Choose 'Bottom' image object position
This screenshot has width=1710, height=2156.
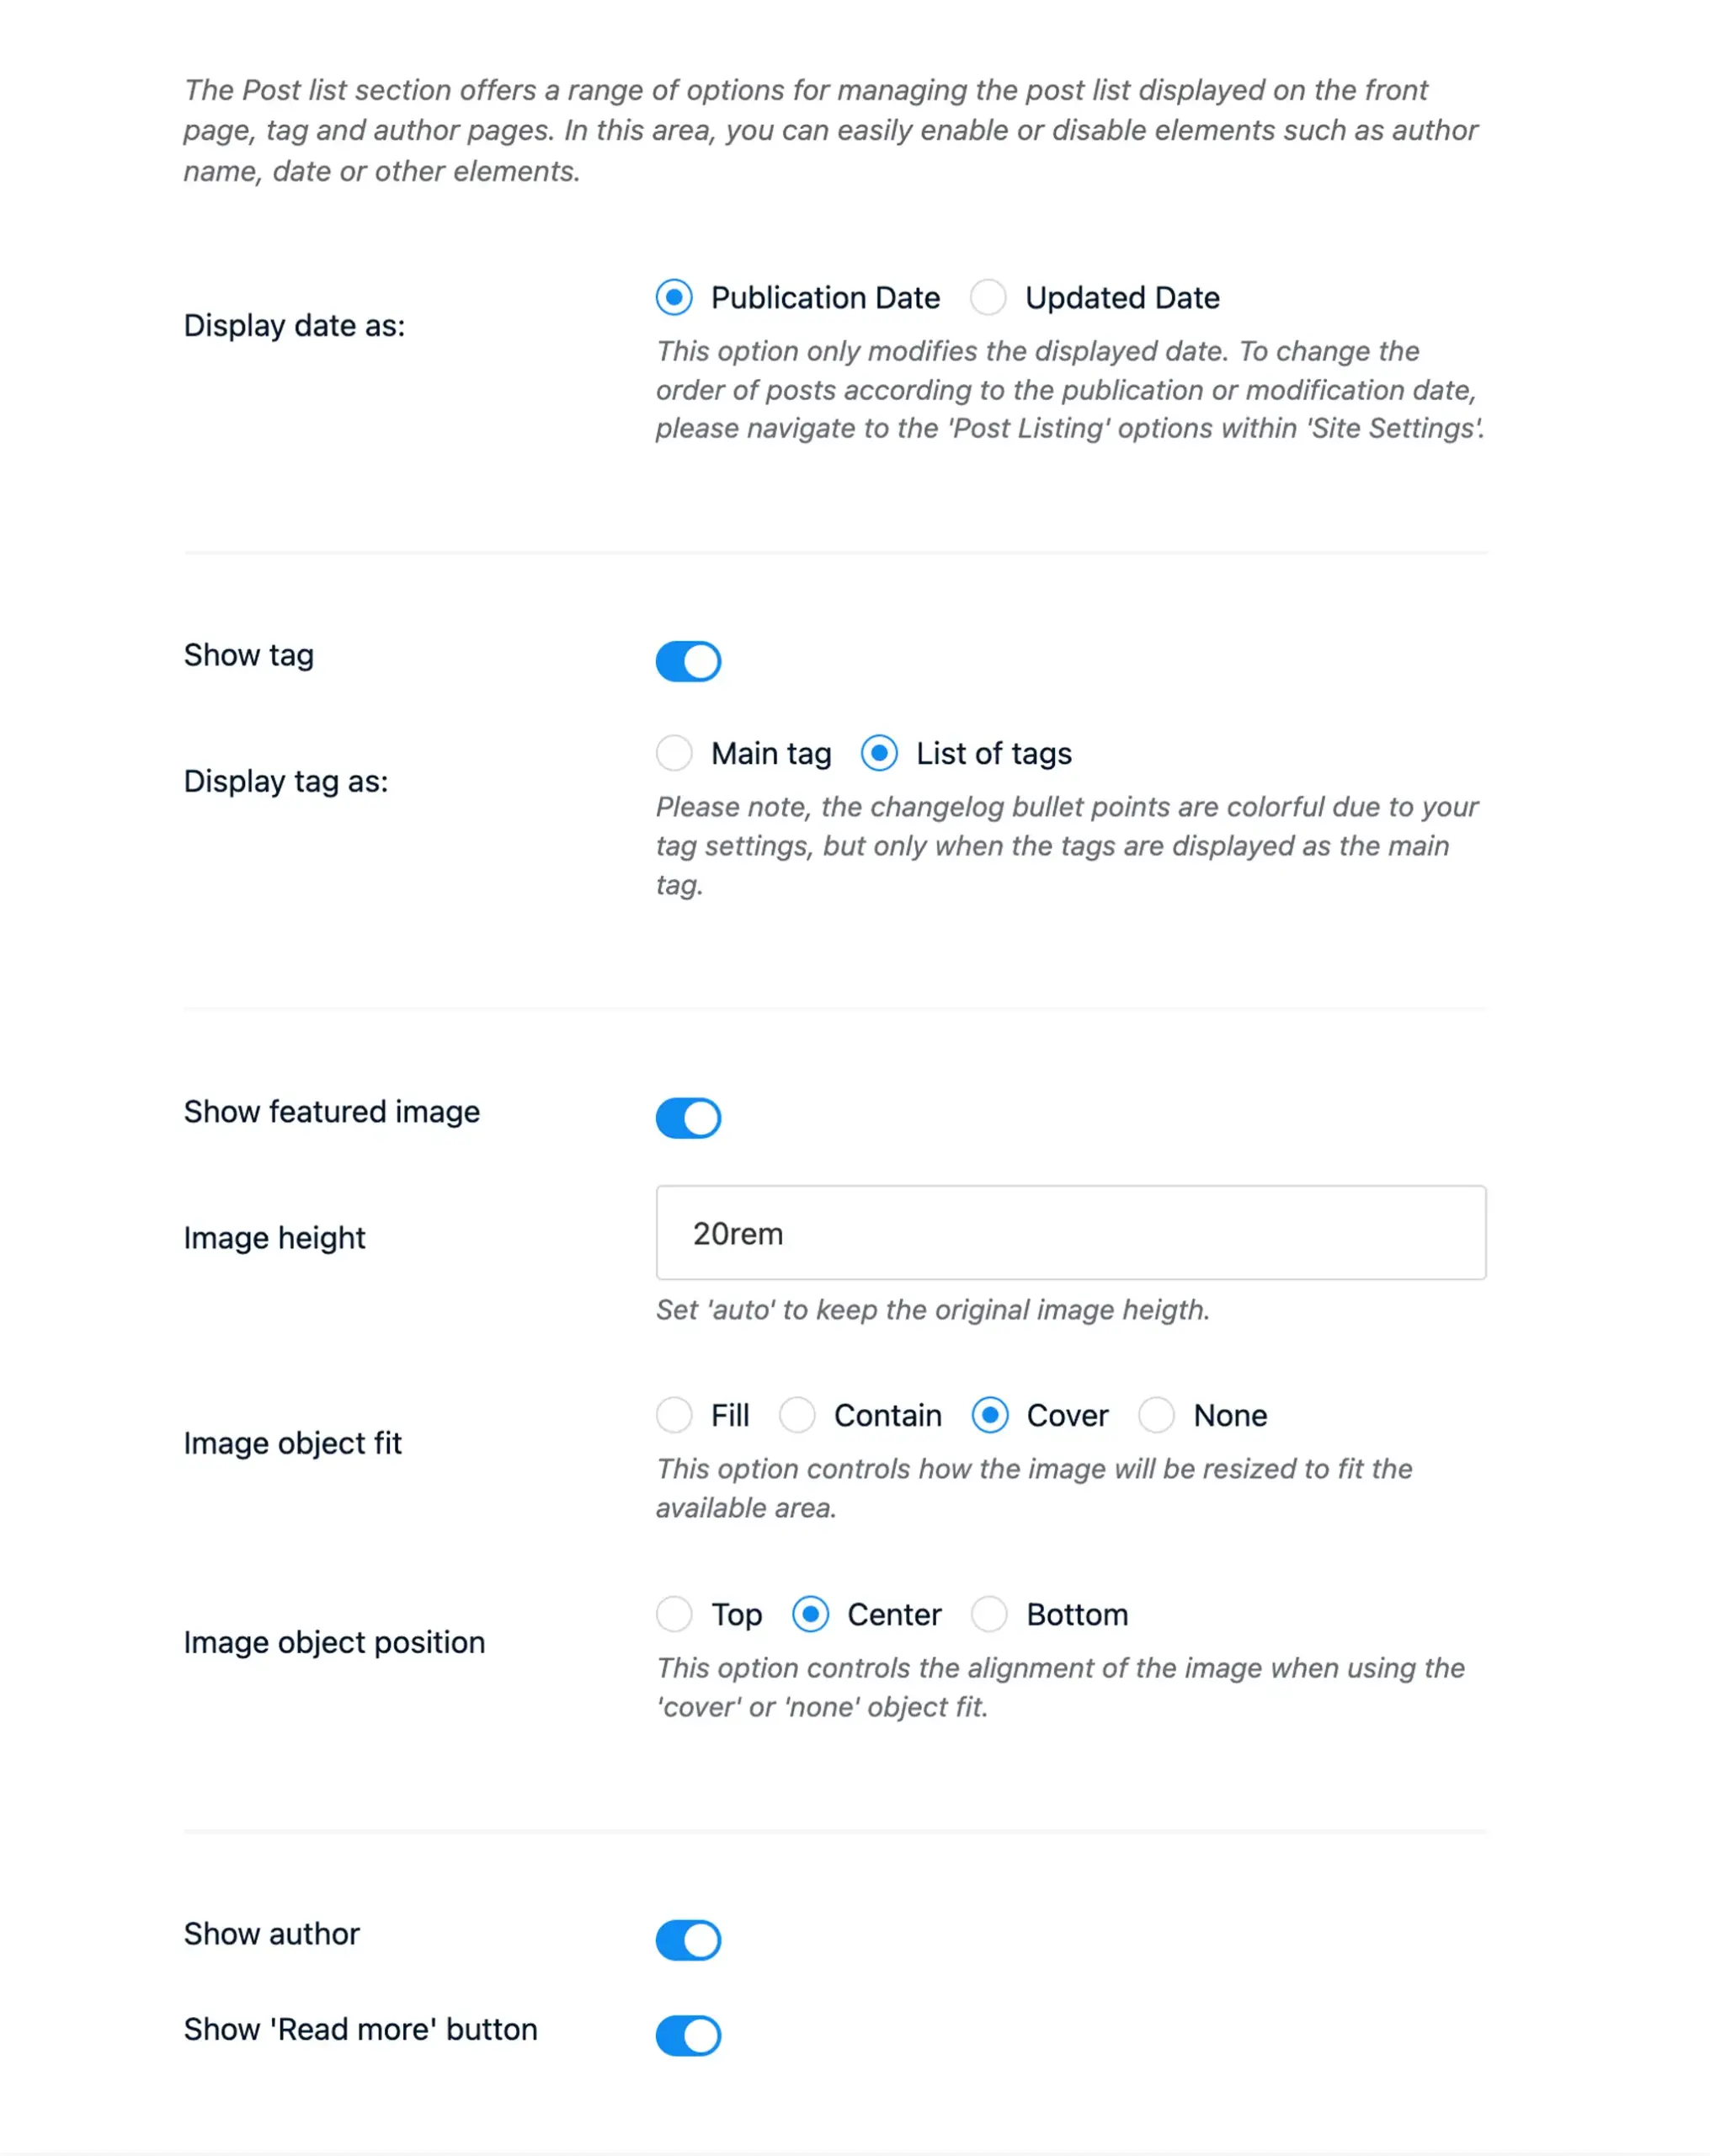989,1614
